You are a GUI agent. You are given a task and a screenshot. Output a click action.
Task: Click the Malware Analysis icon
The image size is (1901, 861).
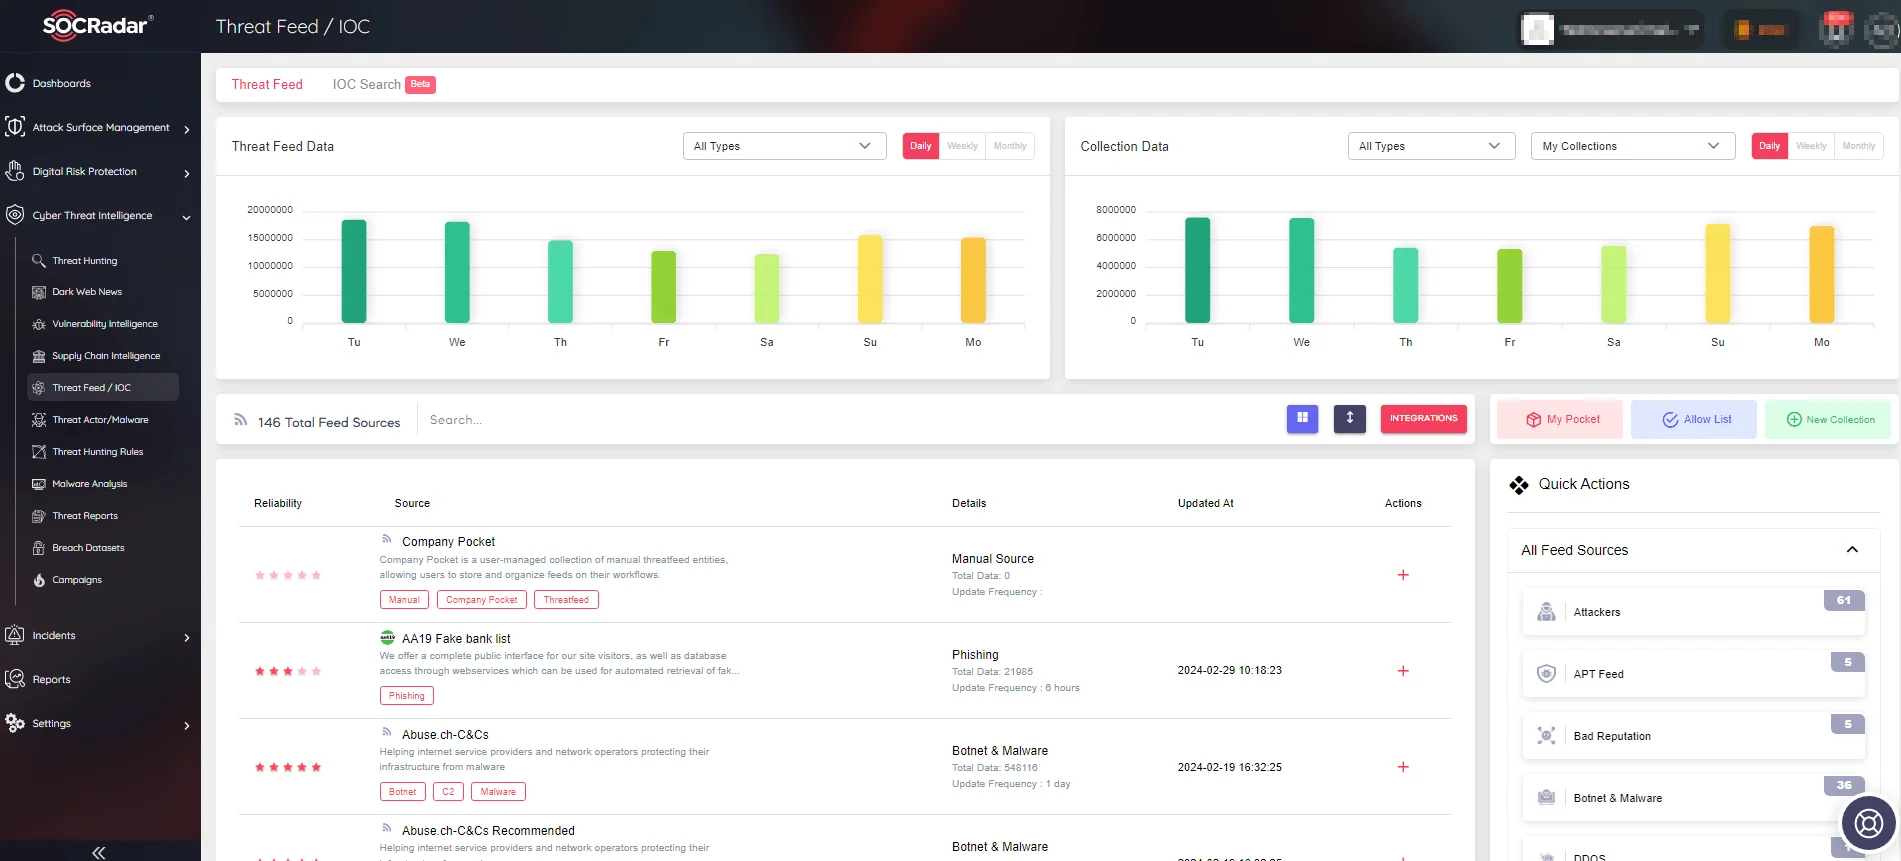tap(39, 484)
